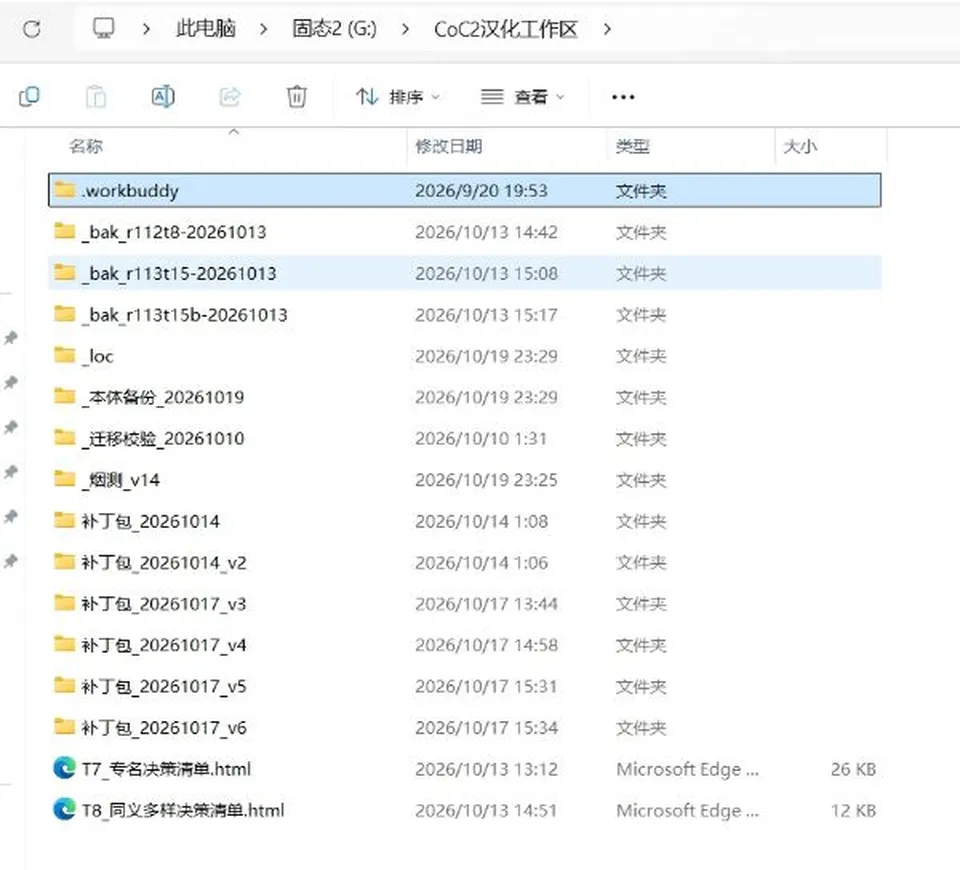Select the Edge icon of T8_同义多样决策清单.html
Image resolution: width=960 pixels, height=870 pixels.
coord(64,809)
